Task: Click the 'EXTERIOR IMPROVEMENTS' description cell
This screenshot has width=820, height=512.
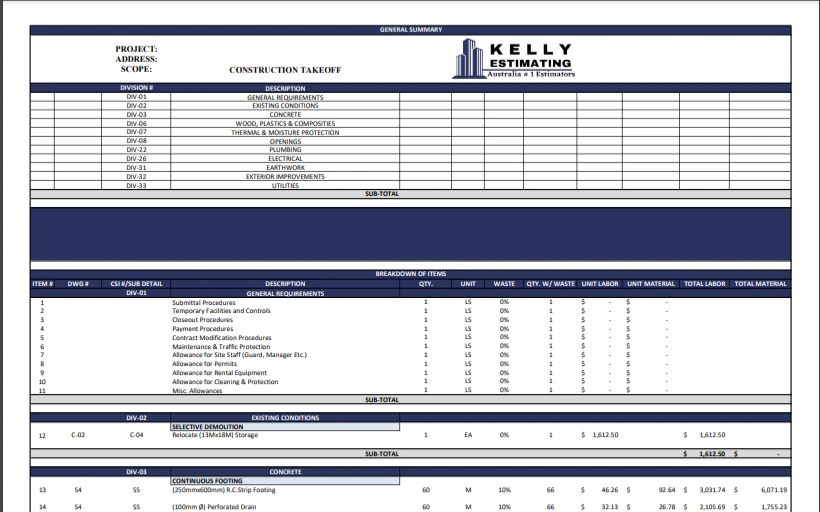Action: (285, 176)
